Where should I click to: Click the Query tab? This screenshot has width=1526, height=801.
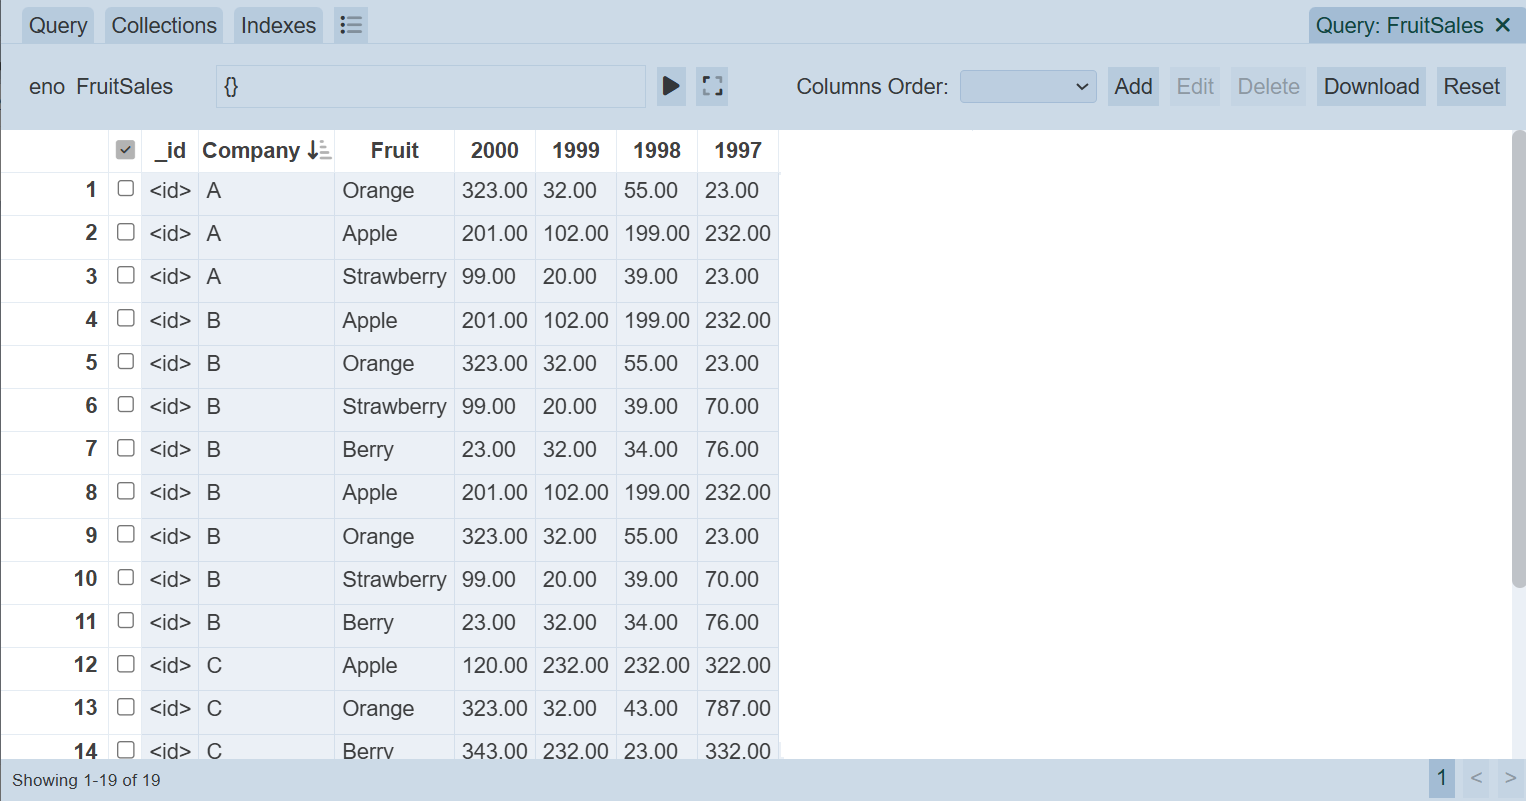pos(58,25)
